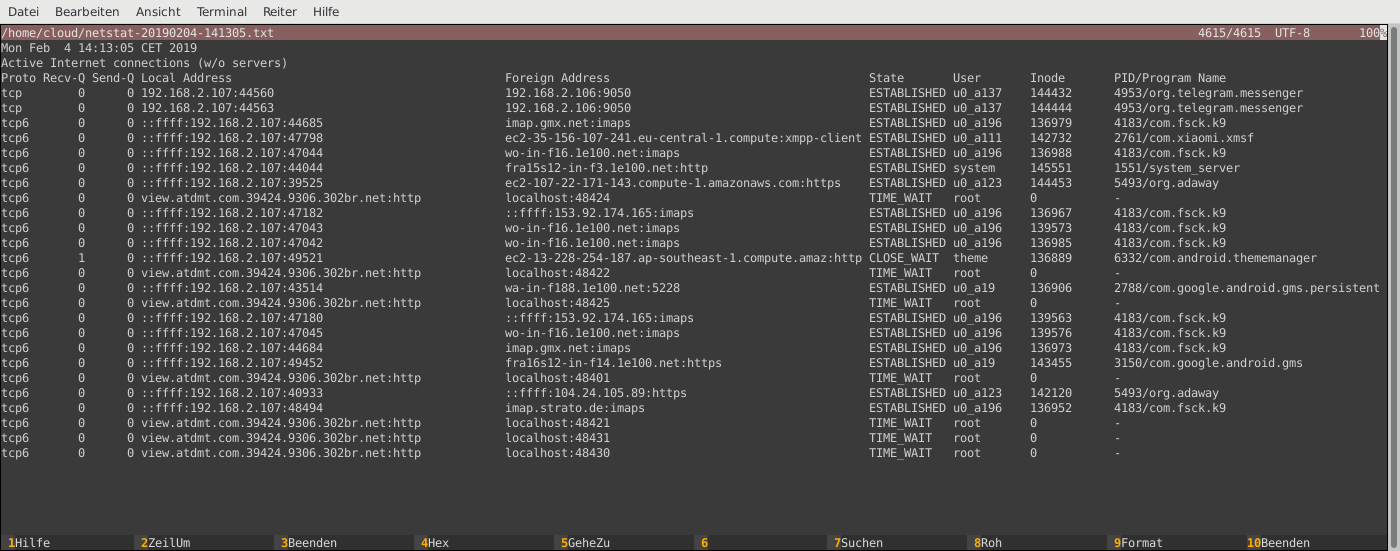Click localhost:48422 foreign address
The height and width of the screenshot is (551, 1400).
tap(557, 273)
